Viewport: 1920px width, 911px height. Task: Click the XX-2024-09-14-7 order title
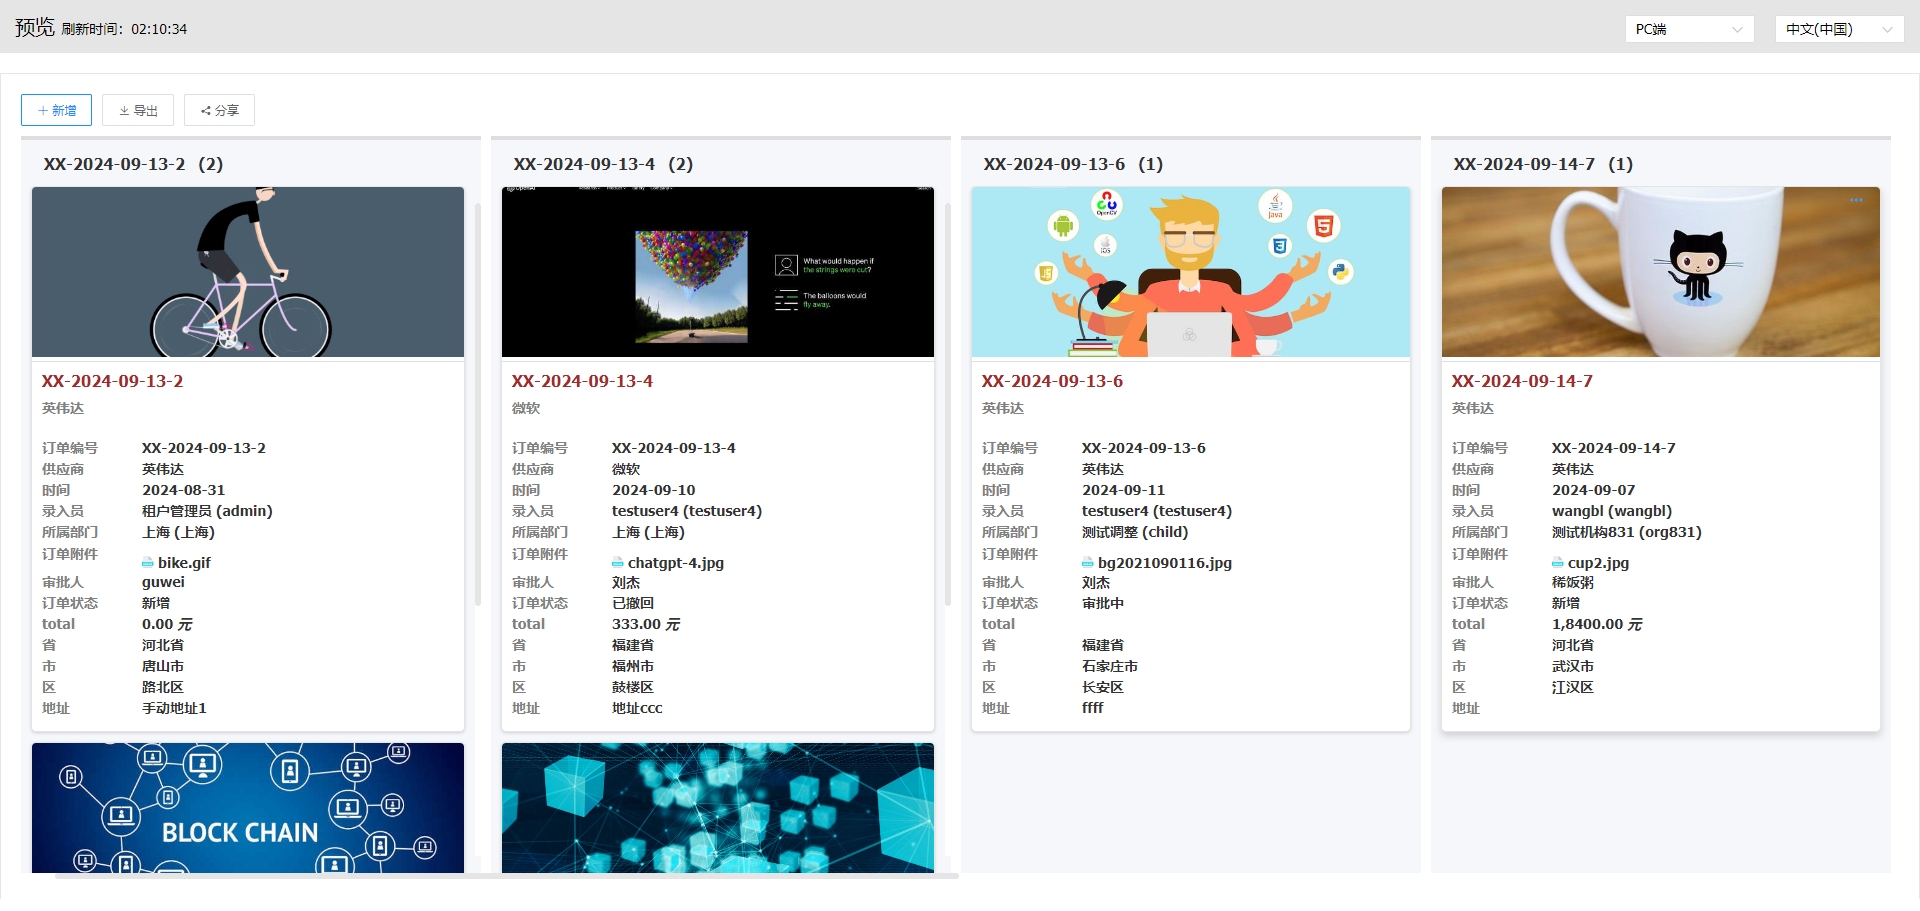[1524, 381]
